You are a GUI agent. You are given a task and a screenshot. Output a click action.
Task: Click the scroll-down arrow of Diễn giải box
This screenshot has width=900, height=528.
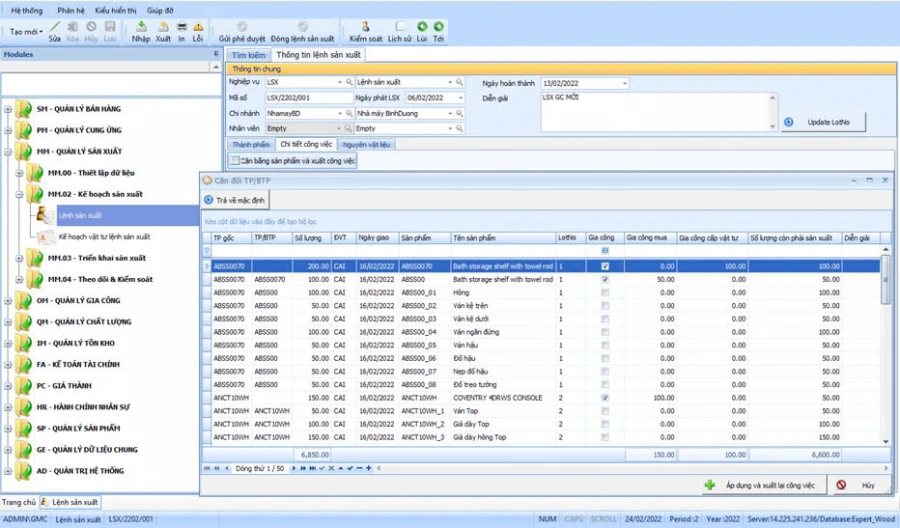pos(773,126)
